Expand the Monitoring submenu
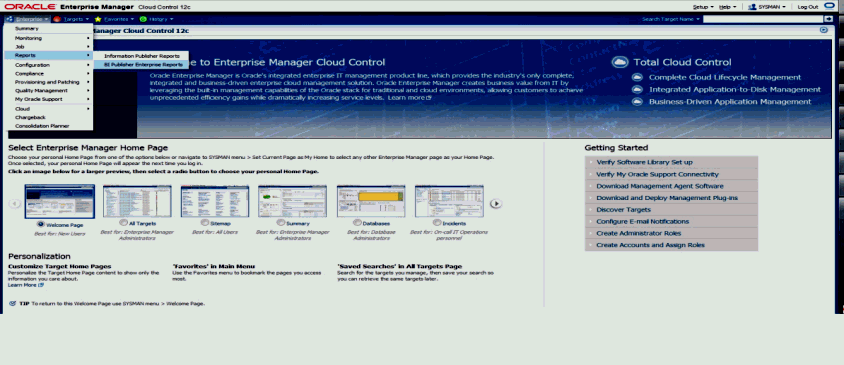The image size is (844, 365). [48, 38]
